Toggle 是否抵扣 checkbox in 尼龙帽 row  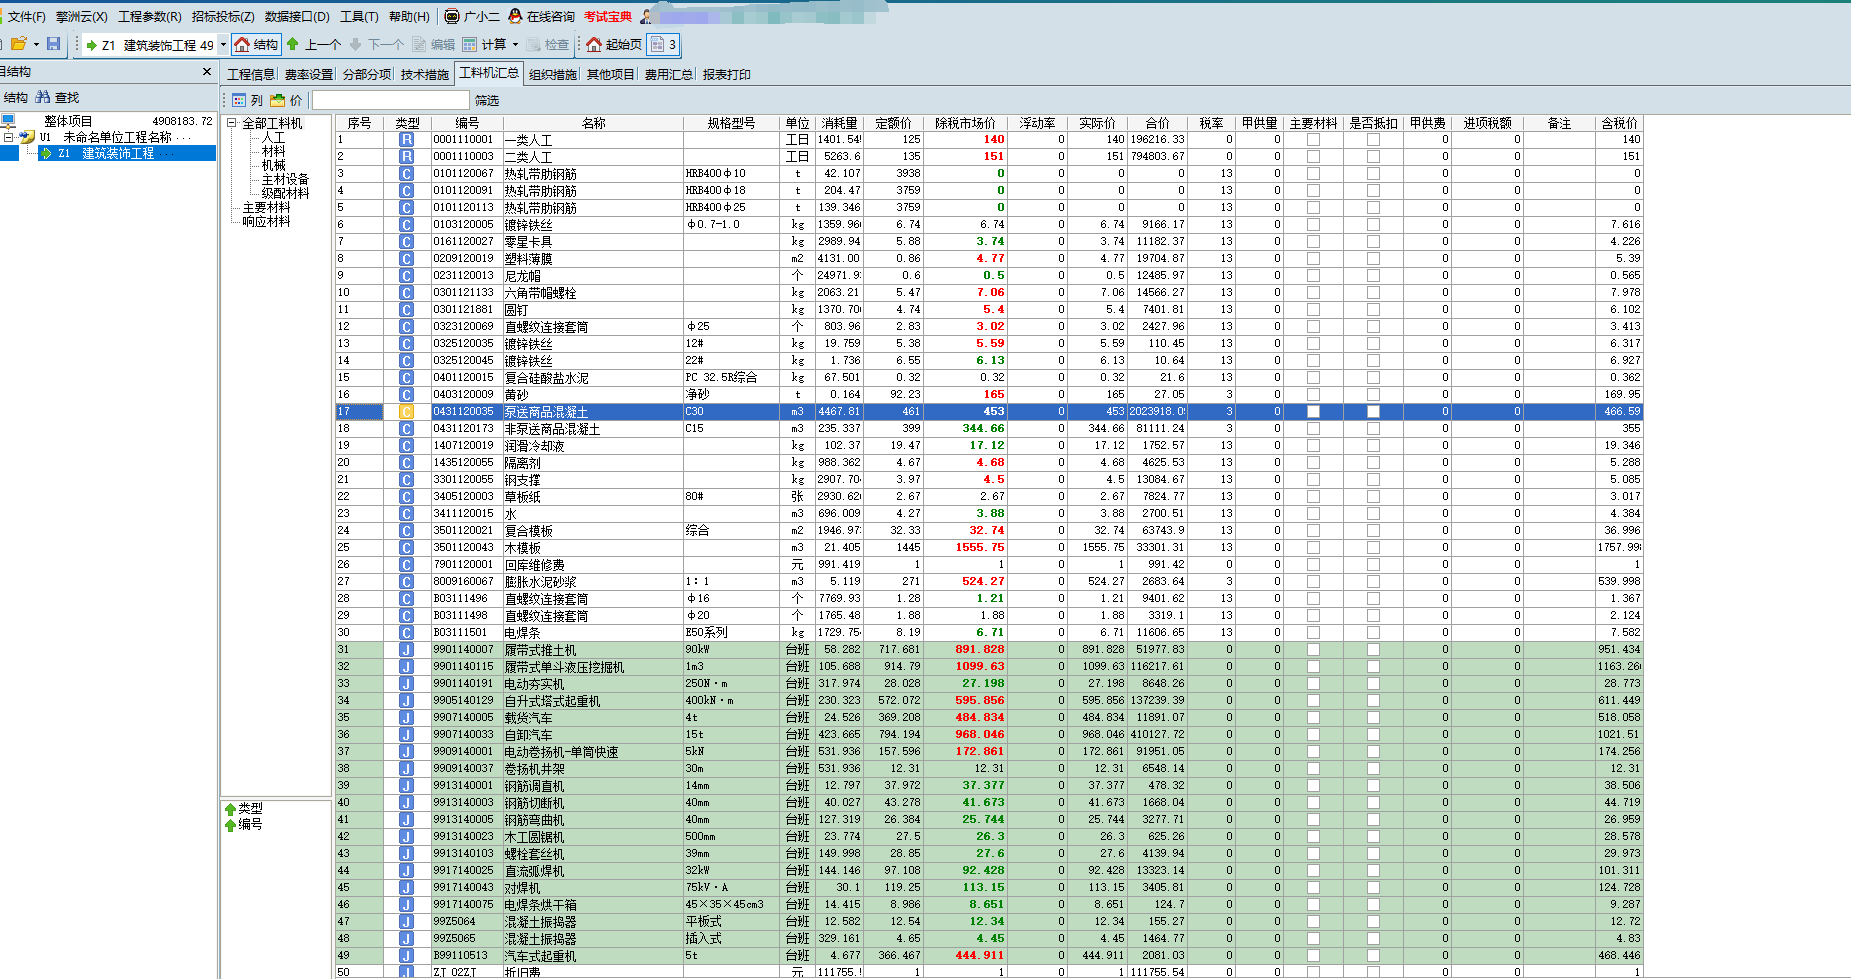pos(1374,276)
